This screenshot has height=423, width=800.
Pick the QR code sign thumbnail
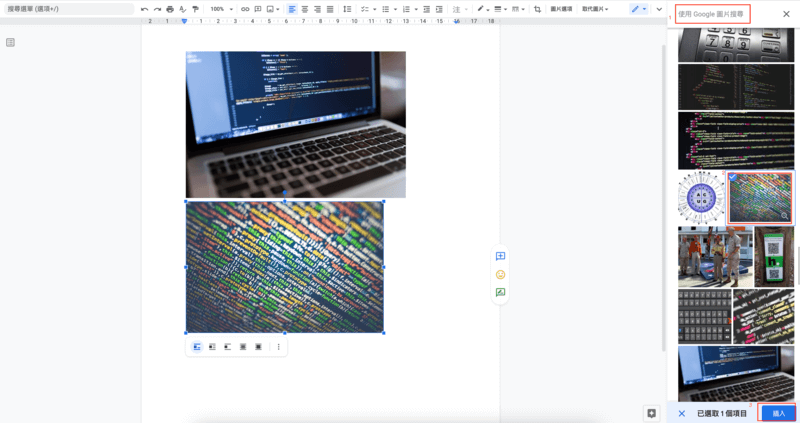click(x=774, y=257)
